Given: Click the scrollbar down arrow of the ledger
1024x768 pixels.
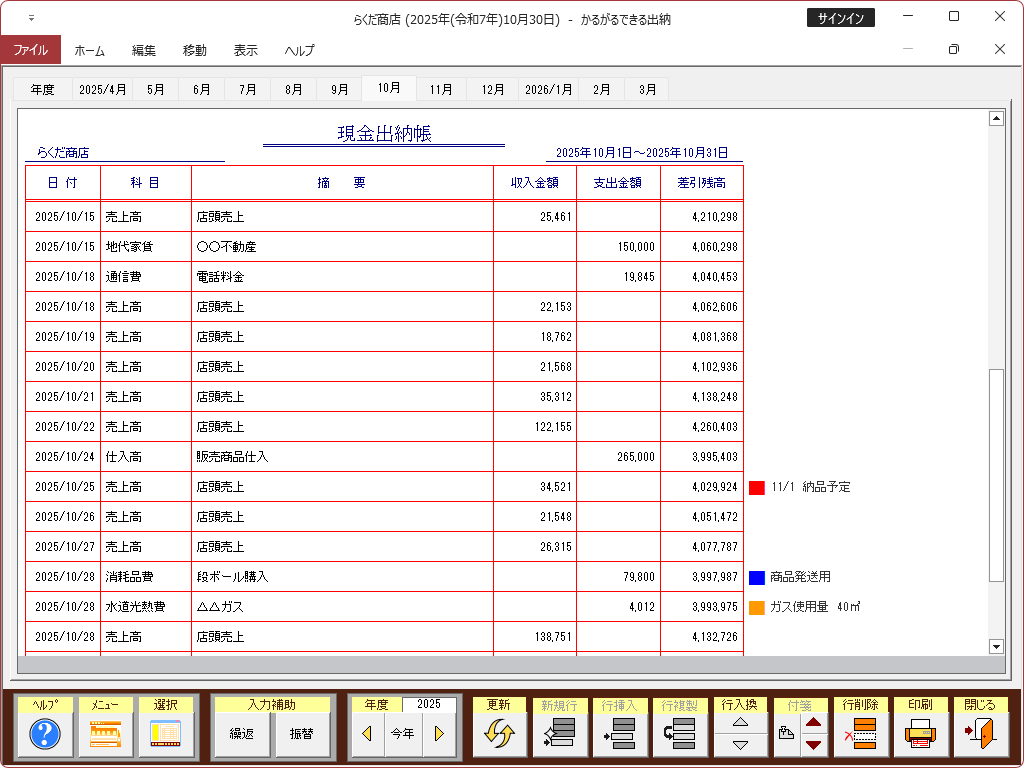Looking at the screenshot, I should pyautogui.click(x=995, y=646).
